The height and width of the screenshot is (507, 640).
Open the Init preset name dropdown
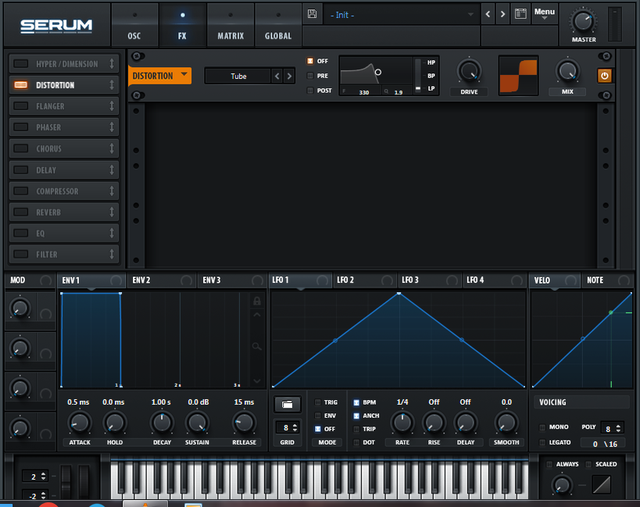(x=400, y=14)
